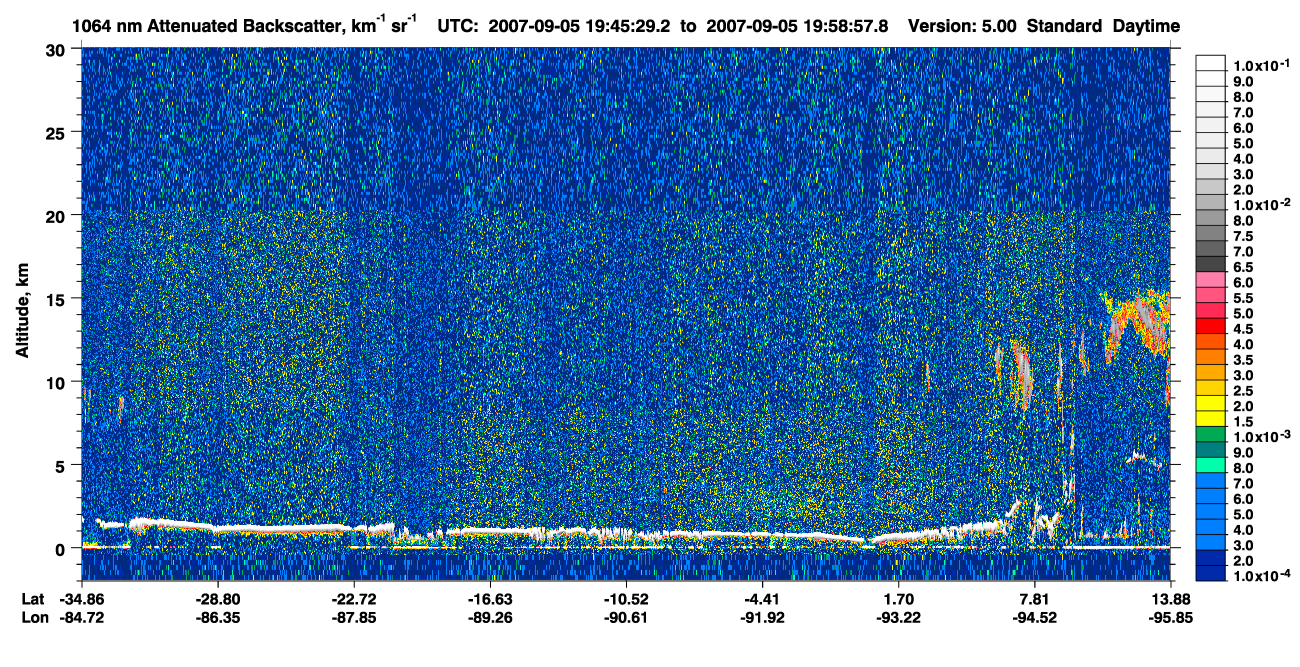The width and height of the screenshot is (1300, 667).
Task: Click the latitude value 13.88
Action: pyautogui.click(x=1171, y=599)
